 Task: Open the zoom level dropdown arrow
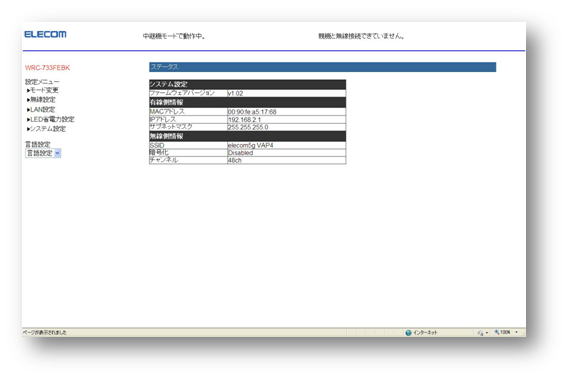[x=517, y=332]
